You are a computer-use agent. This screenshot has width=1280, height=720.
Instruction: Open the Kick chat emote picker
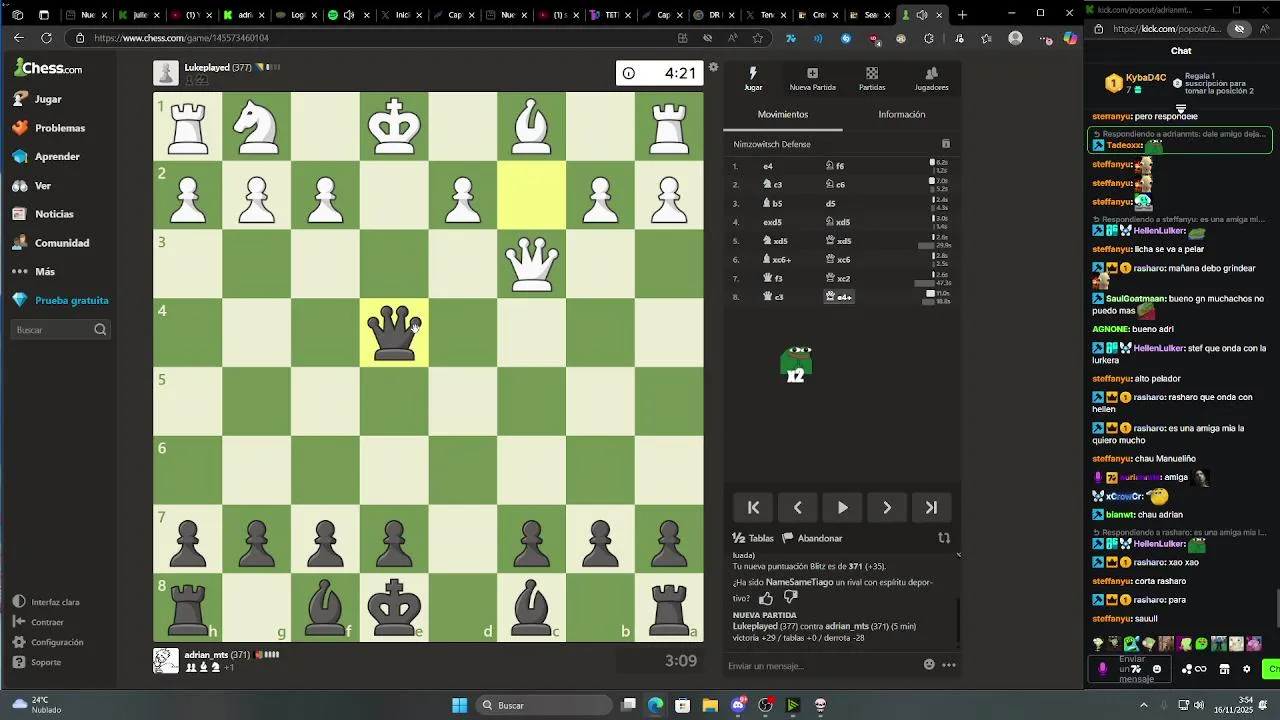click(x=1157, y=669)
